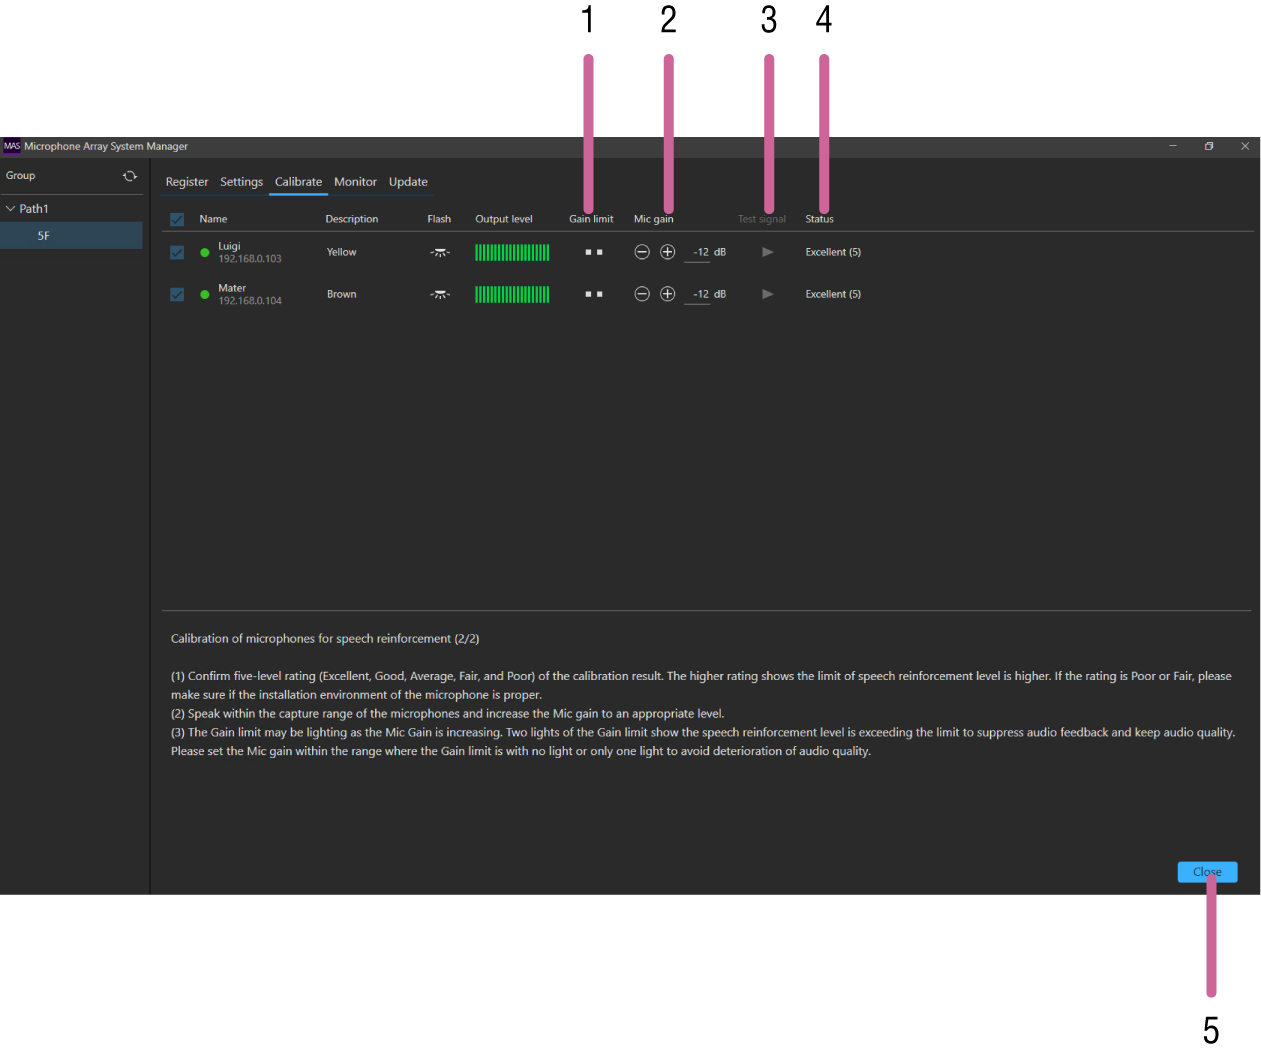Uncheck the Mater microphone checkbox
Image resolution: width=1261 pixels, height=1053 pixels.
click(x=177, y=294)
